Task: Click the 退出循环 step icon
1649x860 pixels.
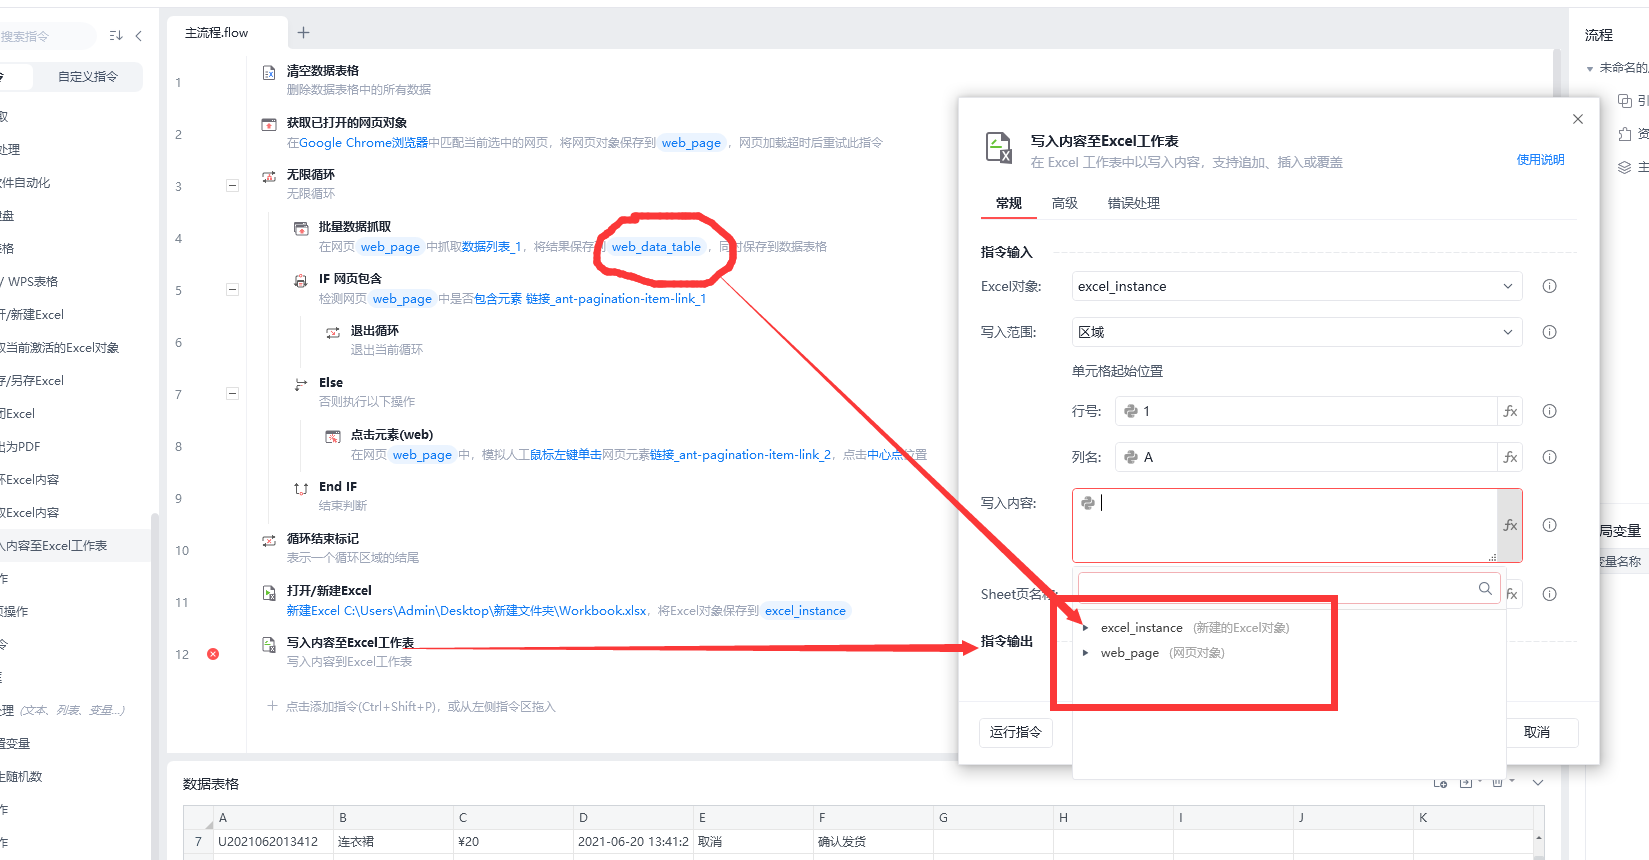Action: [333, 332]
